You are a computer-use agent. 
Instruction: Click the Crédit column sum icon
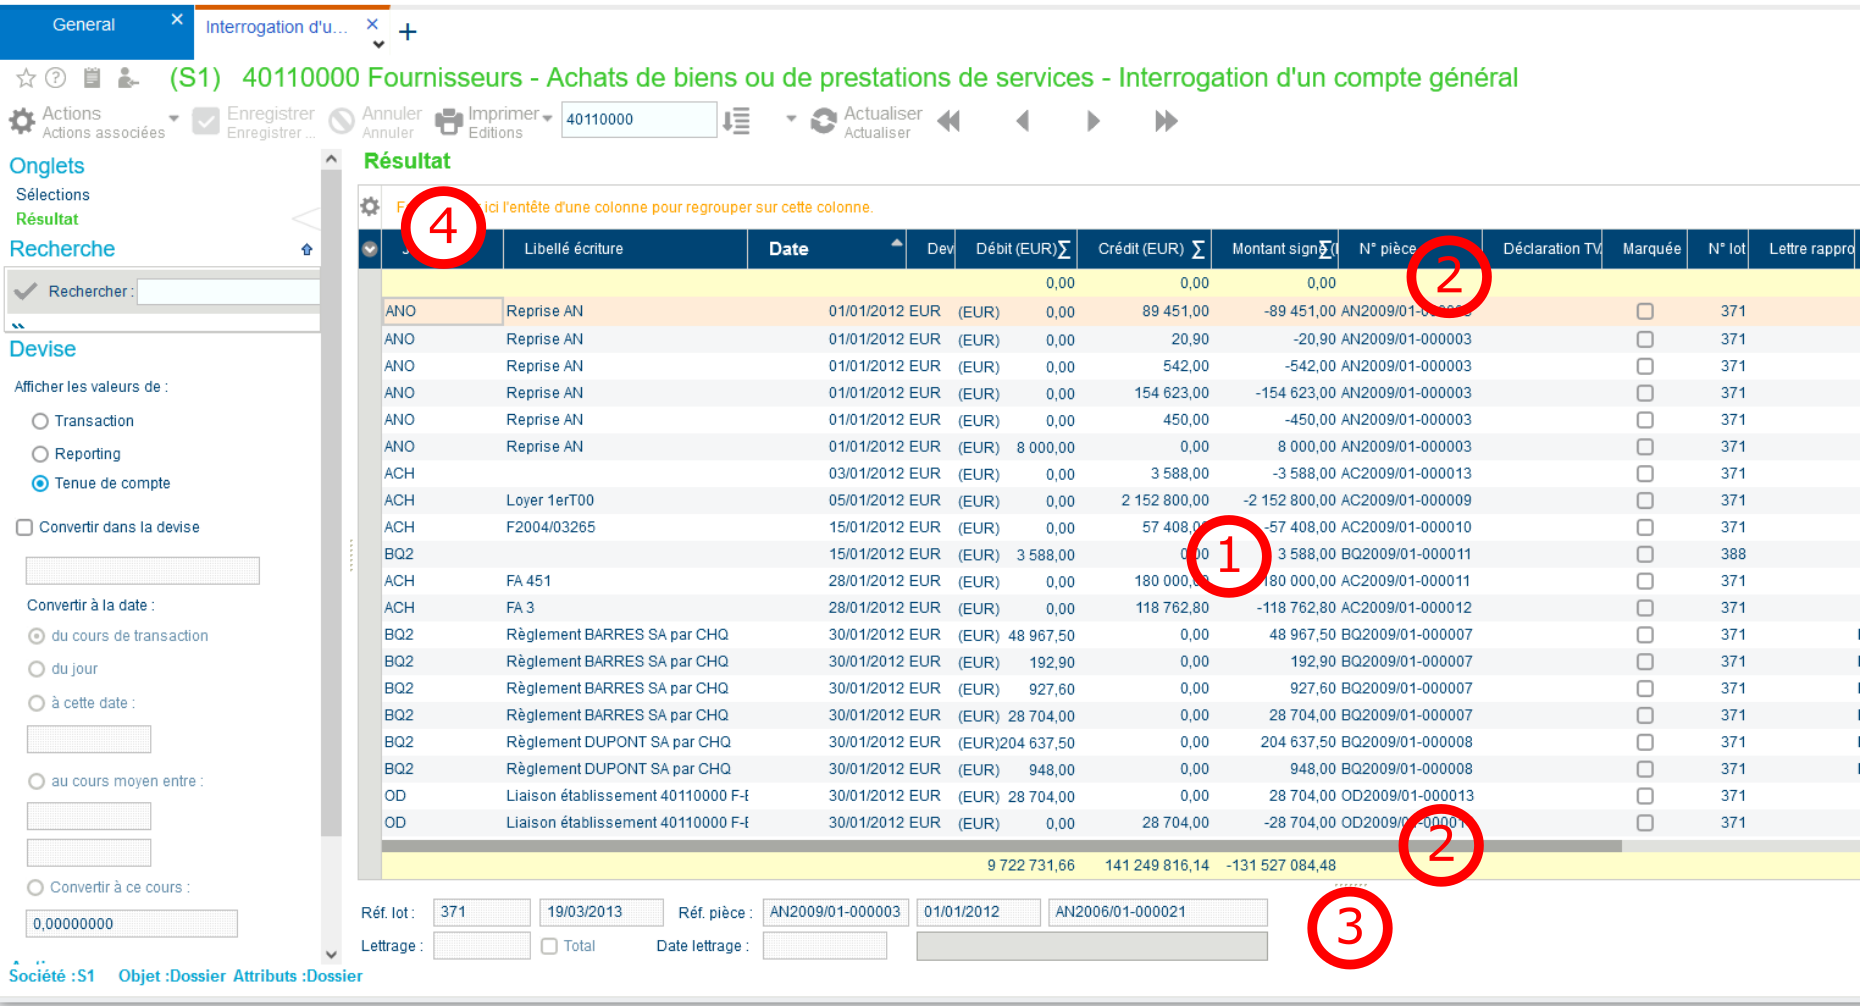[1198, 249]
